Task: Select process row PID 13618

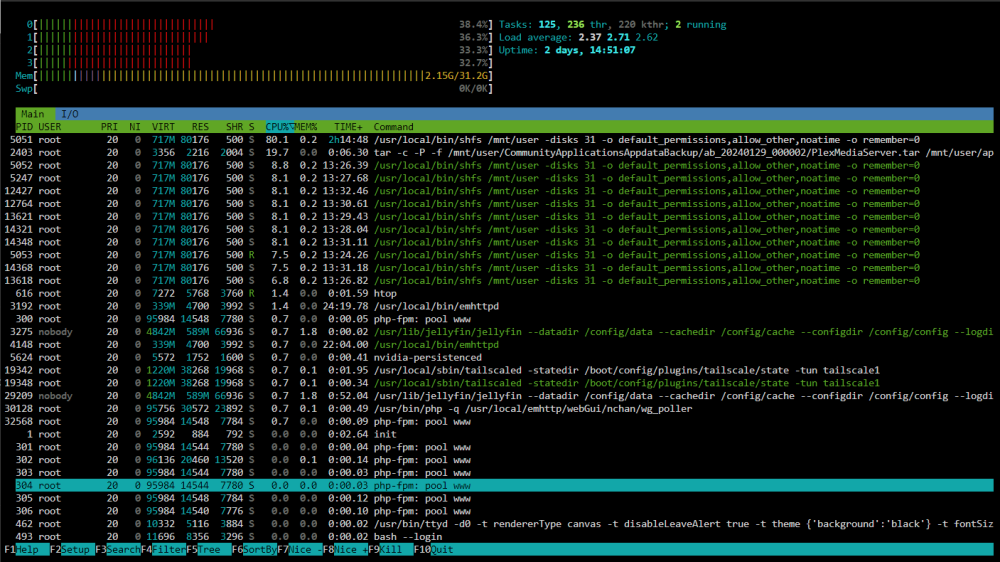Action: click(500, 280)
